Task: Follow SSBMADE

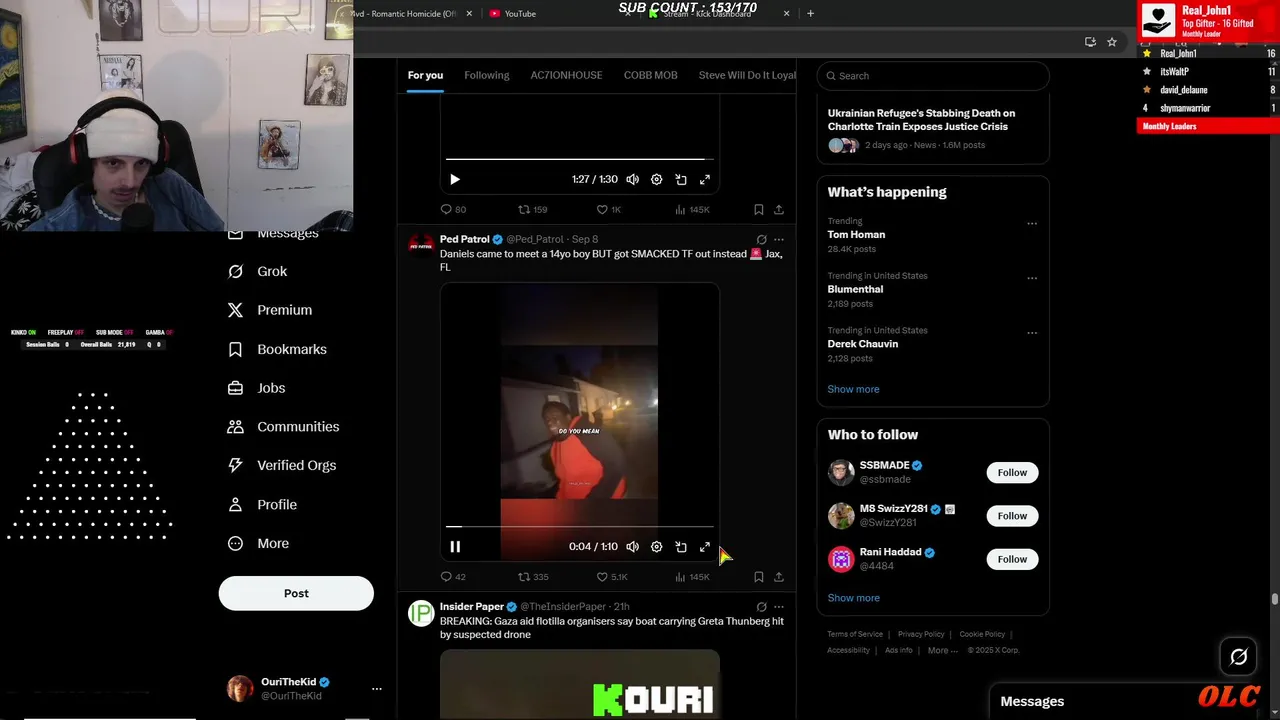Action: coord(1012,473)
